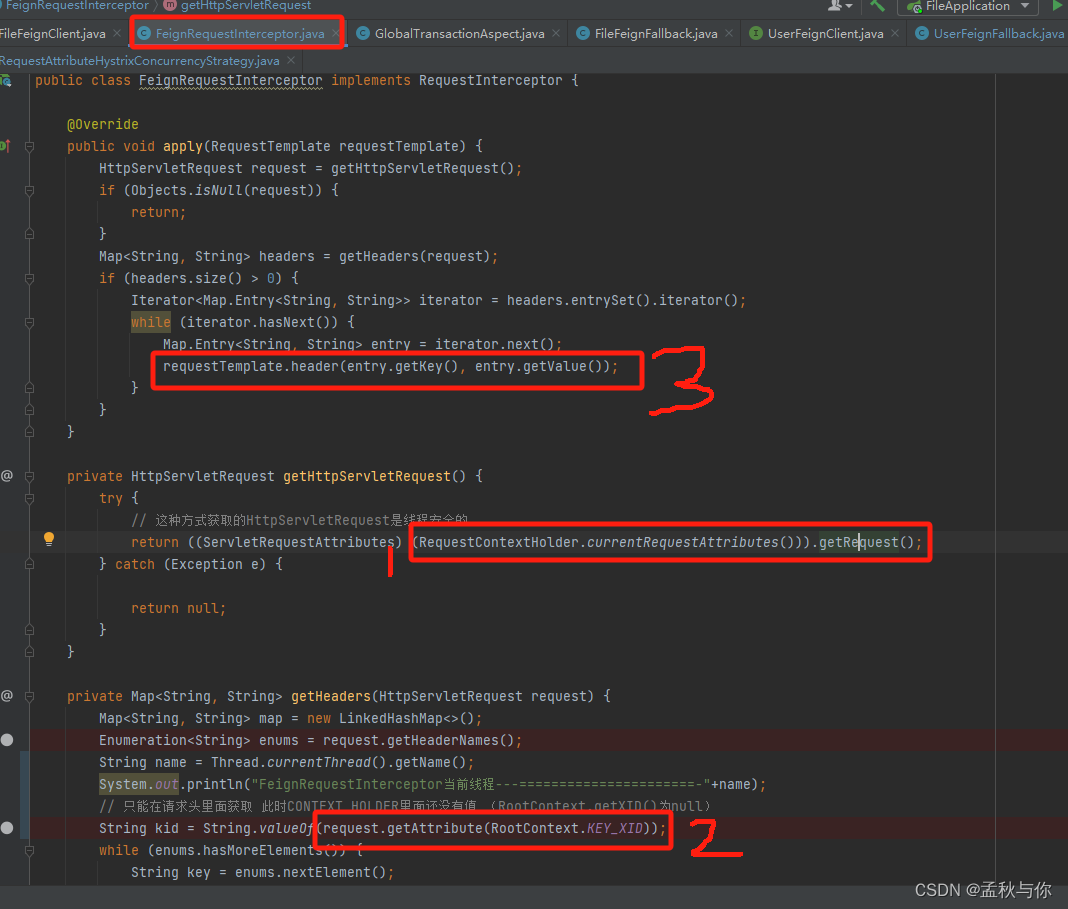The width and height of the screenshot is (1068, 909).
Task: Click the green Build hammer icon
Action: (x=877, y=6)
